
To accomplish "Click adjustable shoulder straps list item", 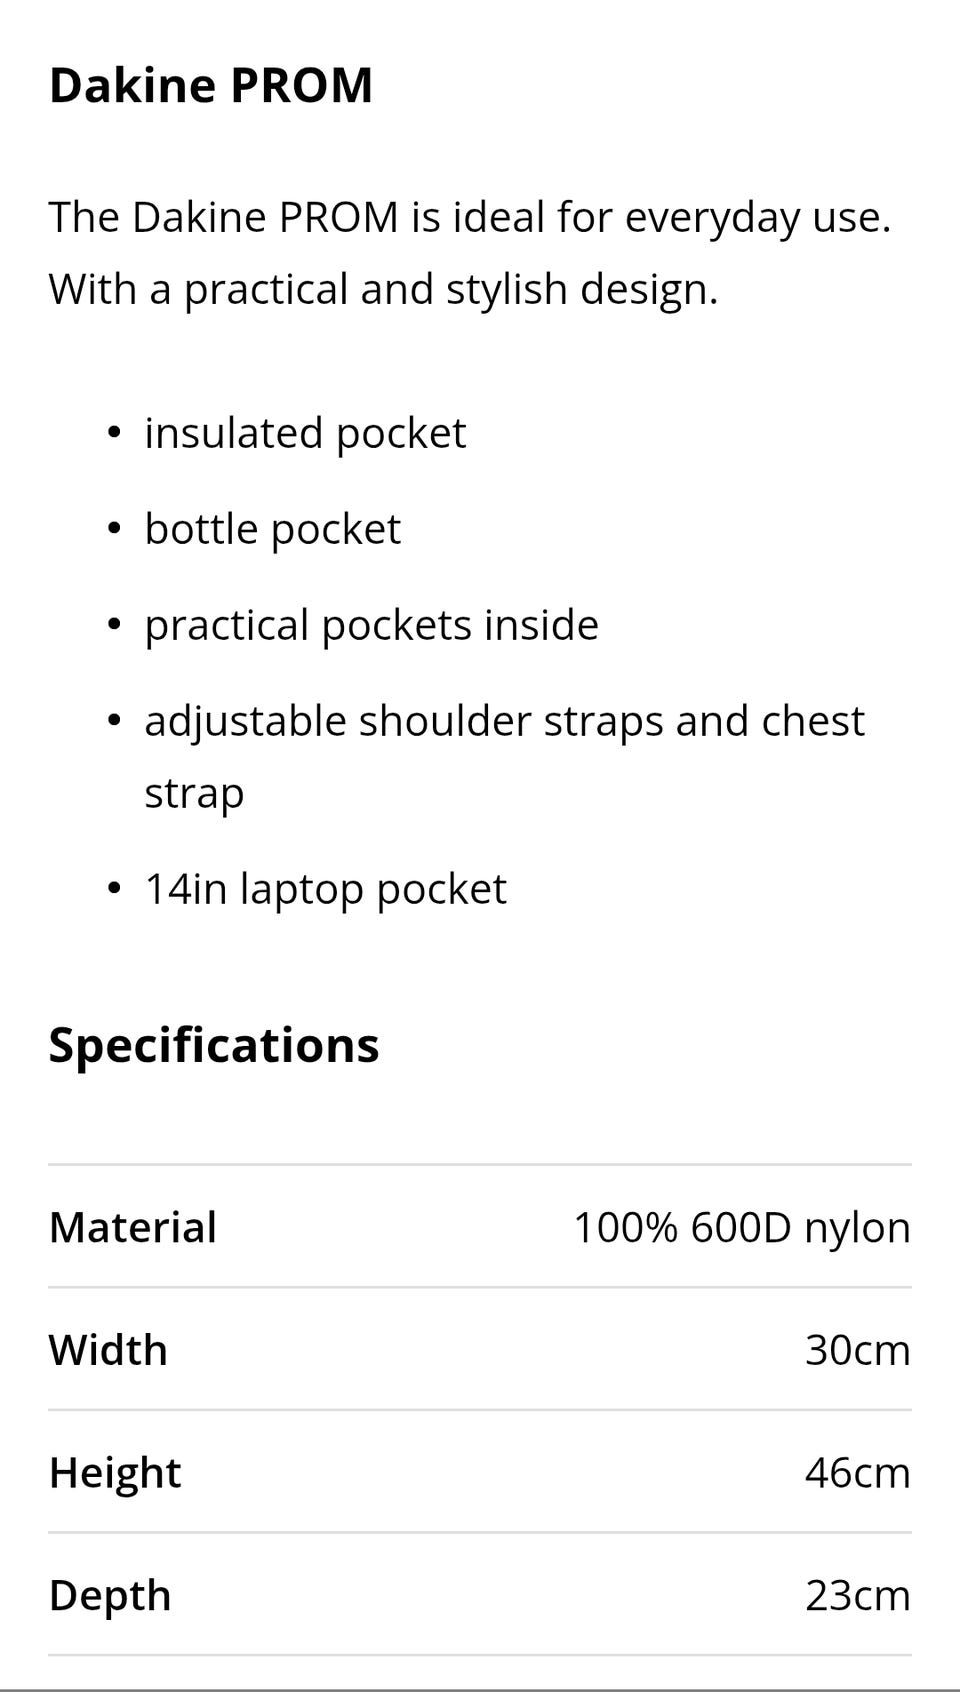I will (x=504, y=757).
